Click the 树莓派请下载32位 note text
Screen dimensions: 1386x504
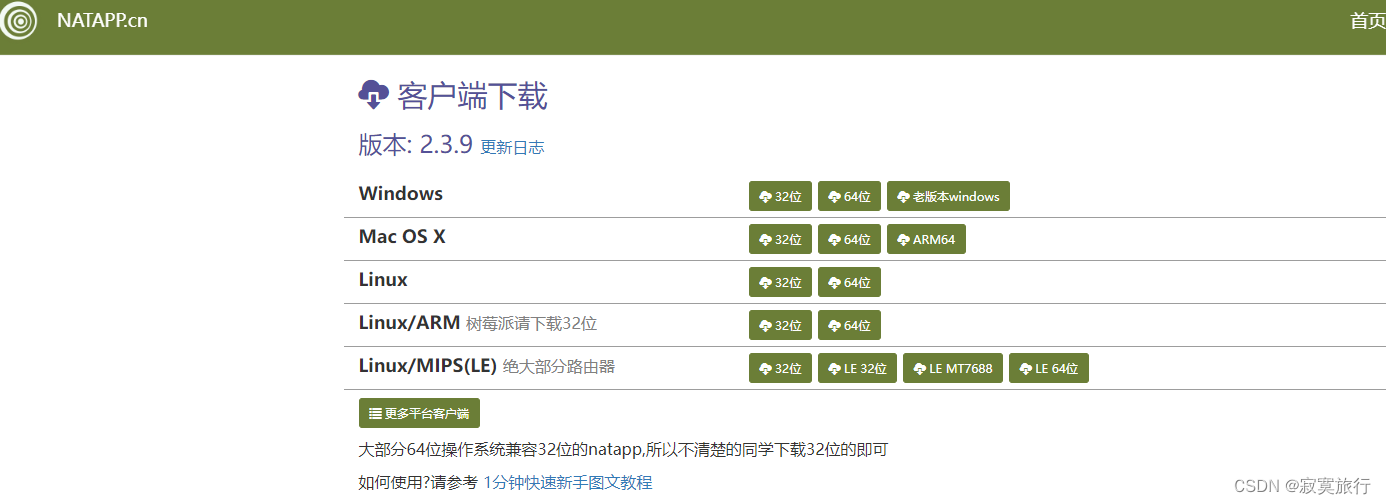[531, 324]
